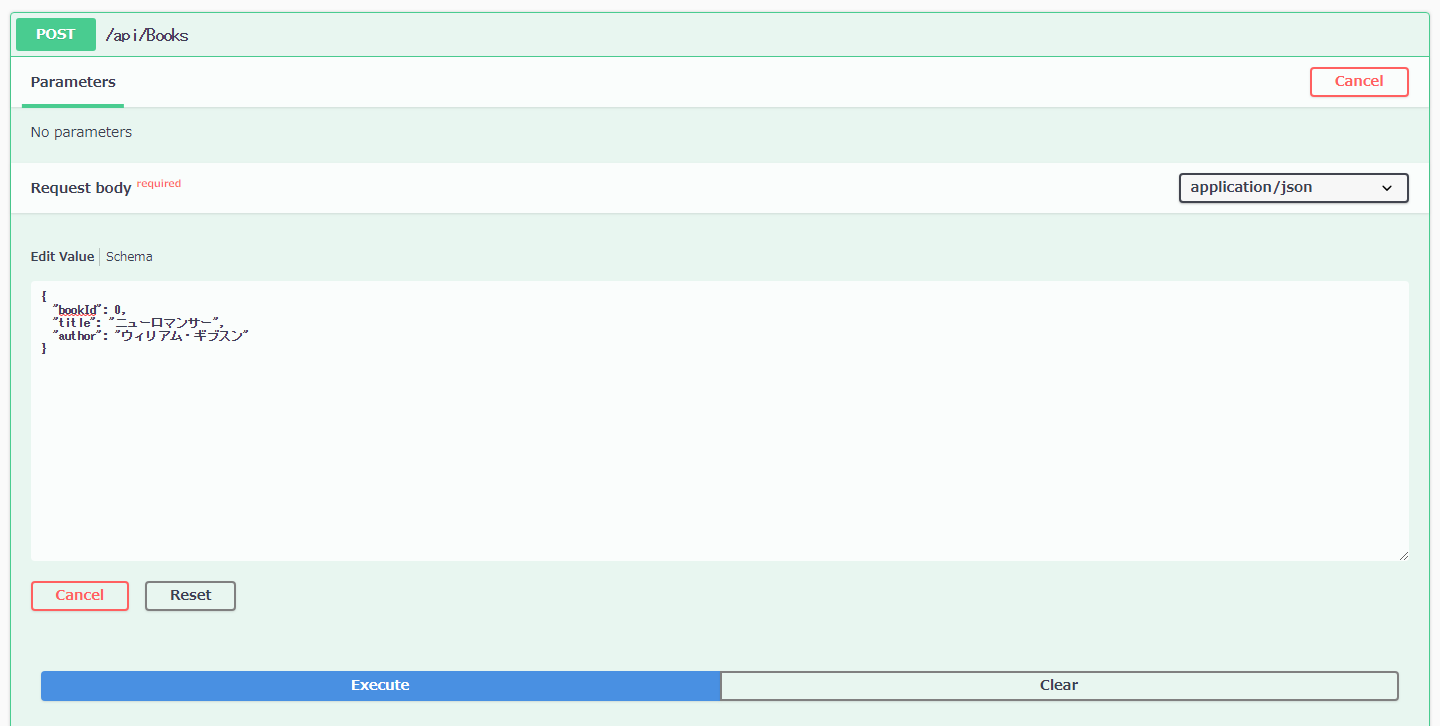Click the Cancel button below the textarea

(80, 596)
